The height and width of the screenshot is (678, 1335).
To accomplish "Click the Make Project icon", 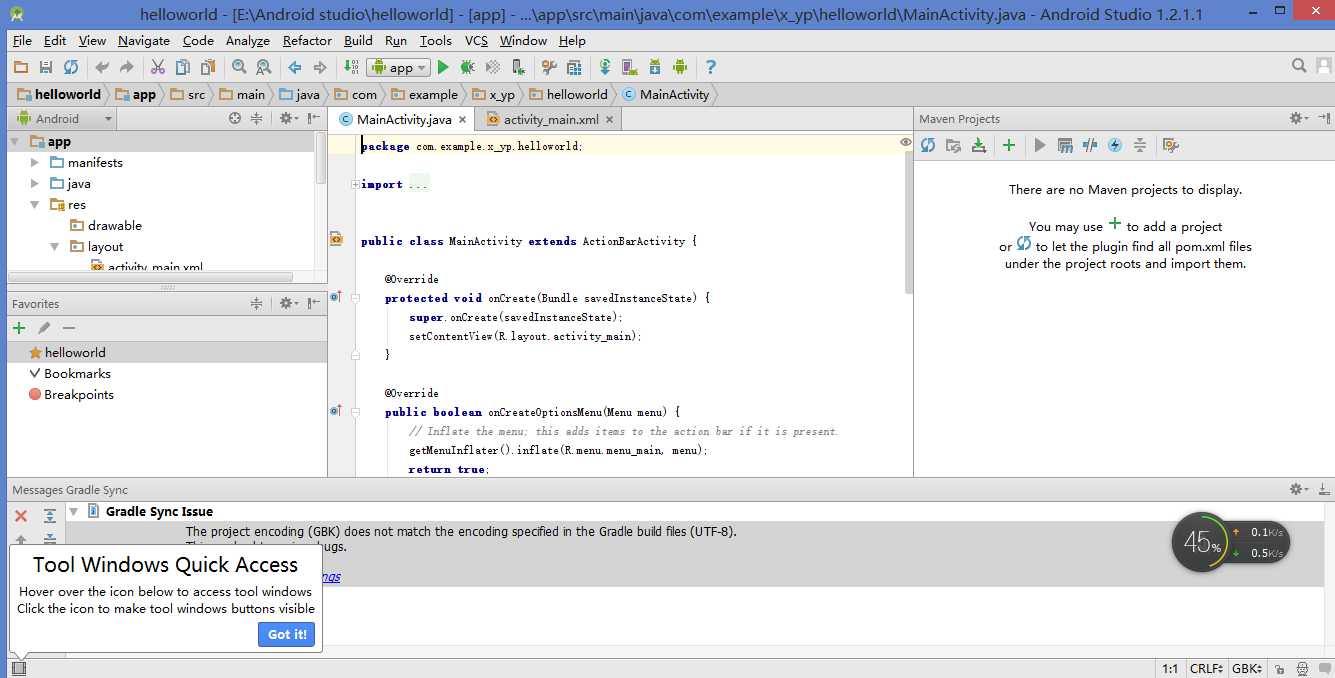I will click(351, 67).
